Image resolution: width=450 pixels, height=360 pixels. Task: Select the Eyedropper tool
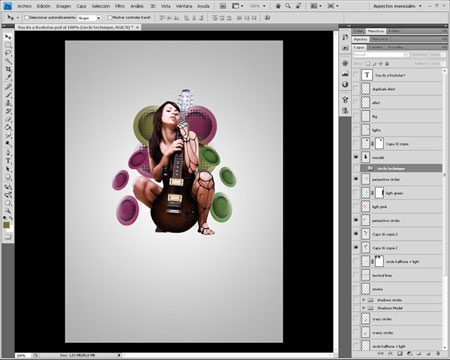point(8,77)
